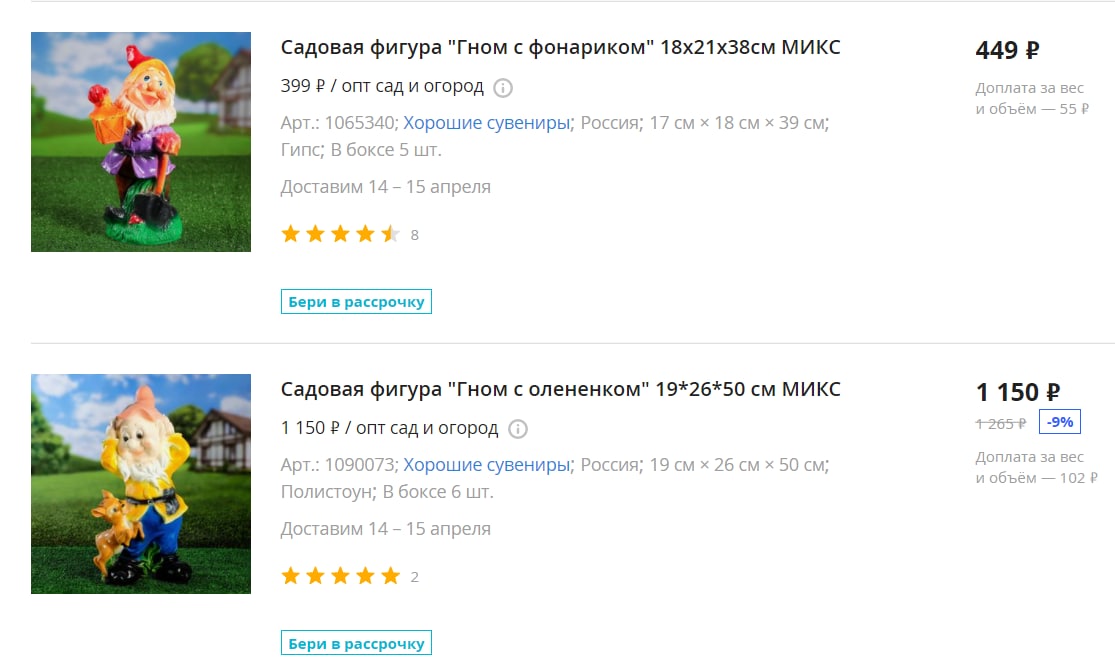
Task: Click info icon beside 1 150 ₽ wholesale price
Action: point(518,429)
